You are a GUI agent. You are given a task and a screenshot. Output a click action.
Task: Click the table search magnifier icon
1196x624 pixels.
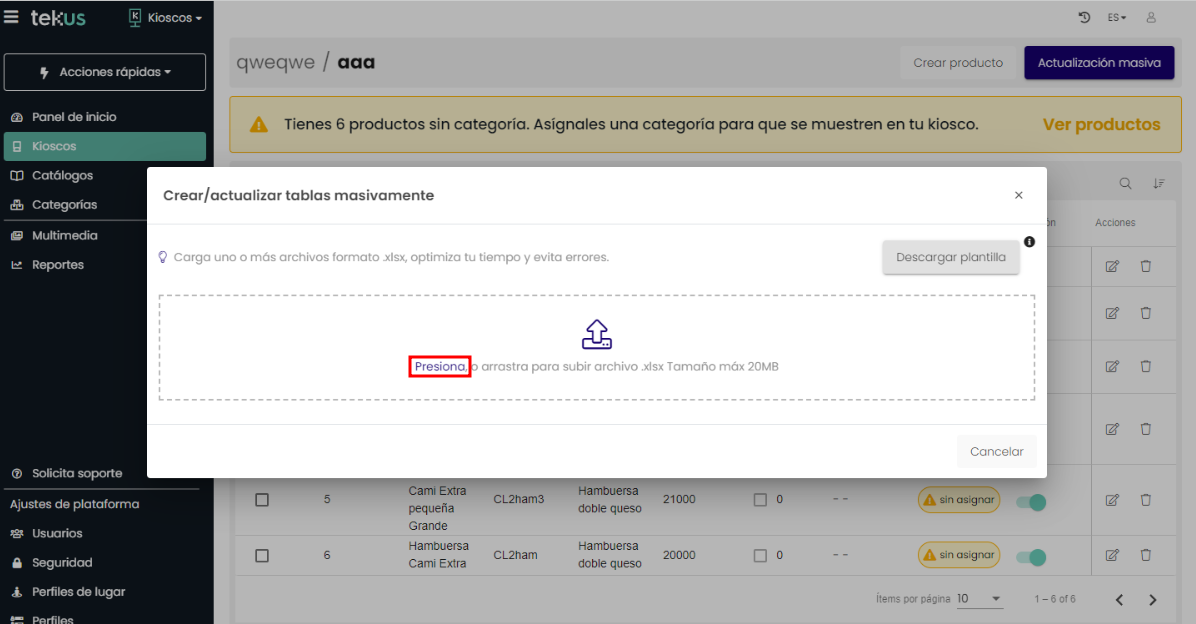(x=1126, y=183)
